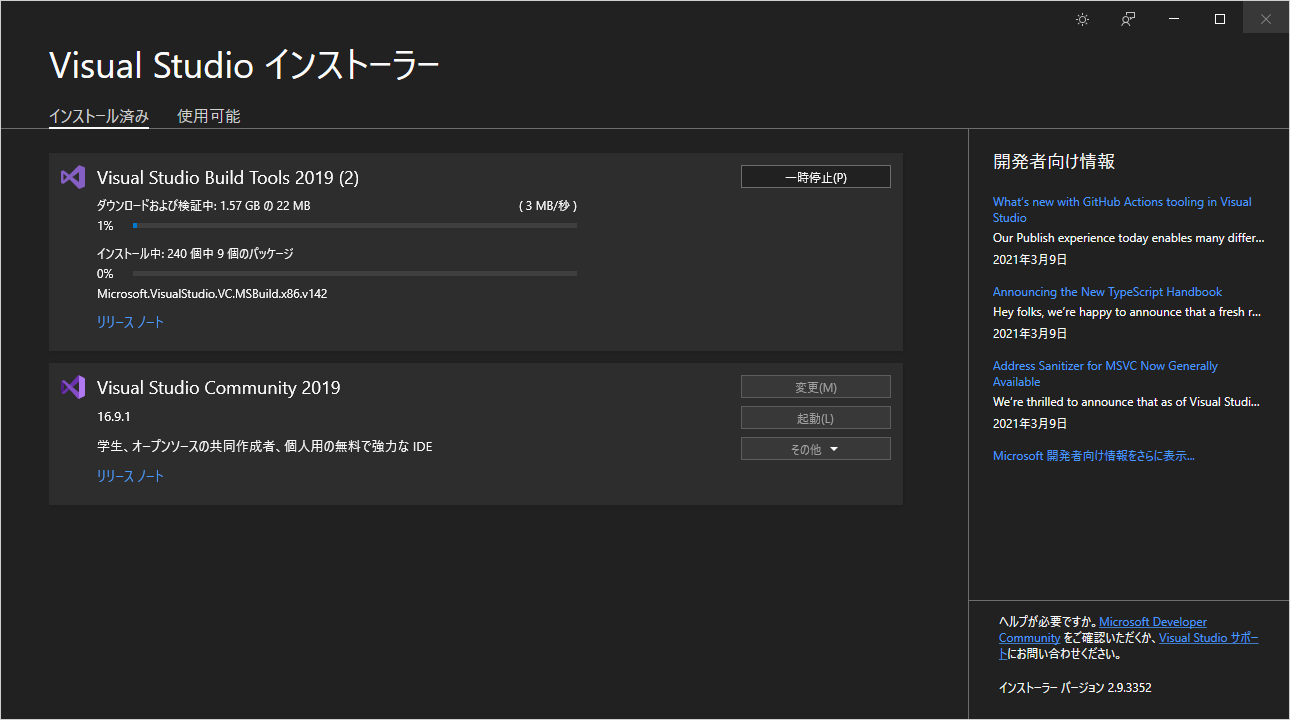This screenshot has height=720, width=1290.
Task: Click the 1% download percentage label
Action: (105, 226)
